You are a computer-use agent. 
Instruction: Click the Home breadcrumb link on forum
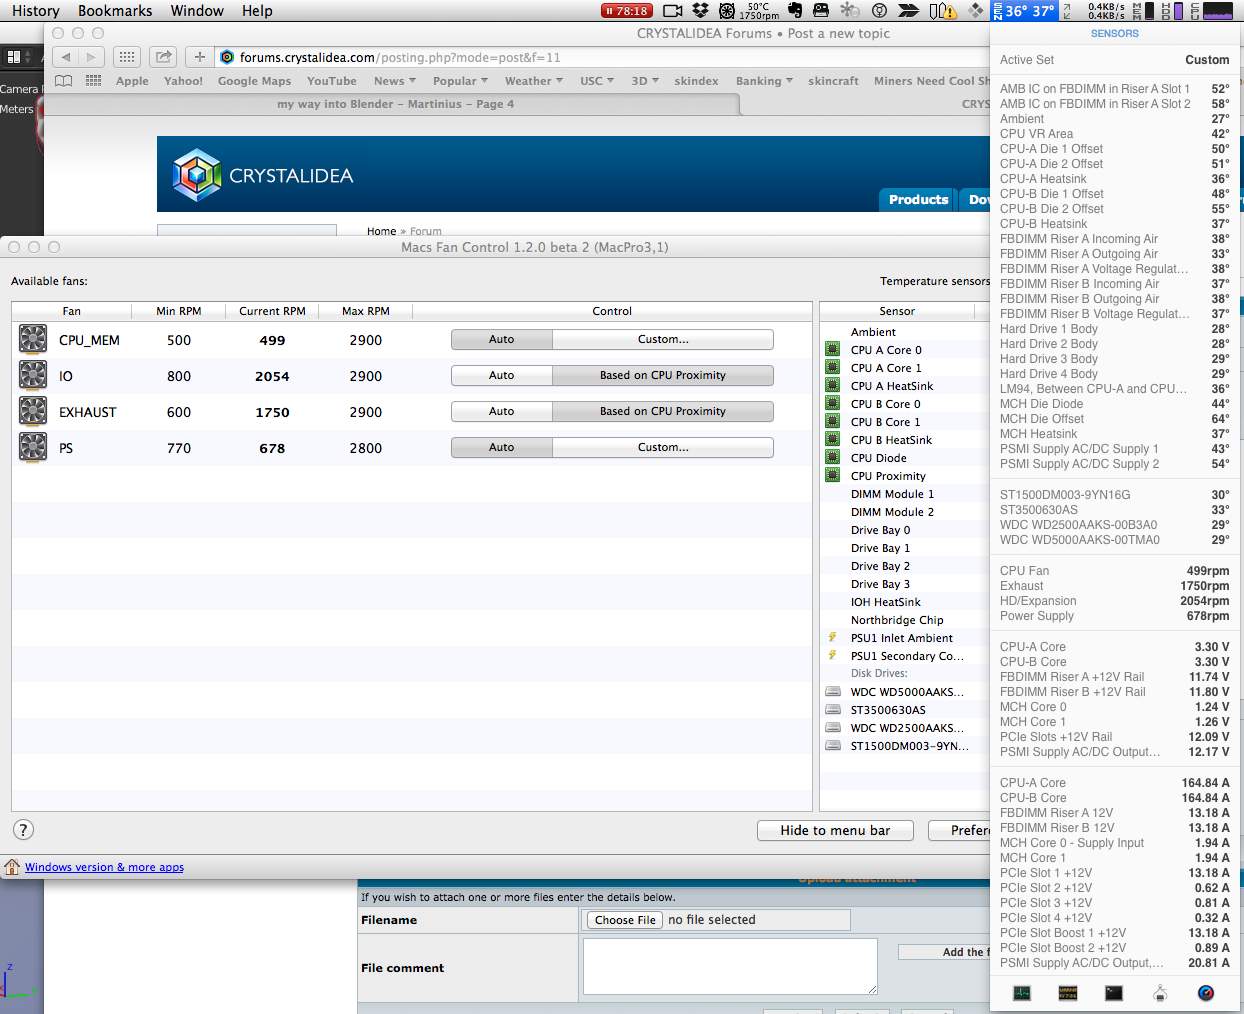tap(381, 231)
